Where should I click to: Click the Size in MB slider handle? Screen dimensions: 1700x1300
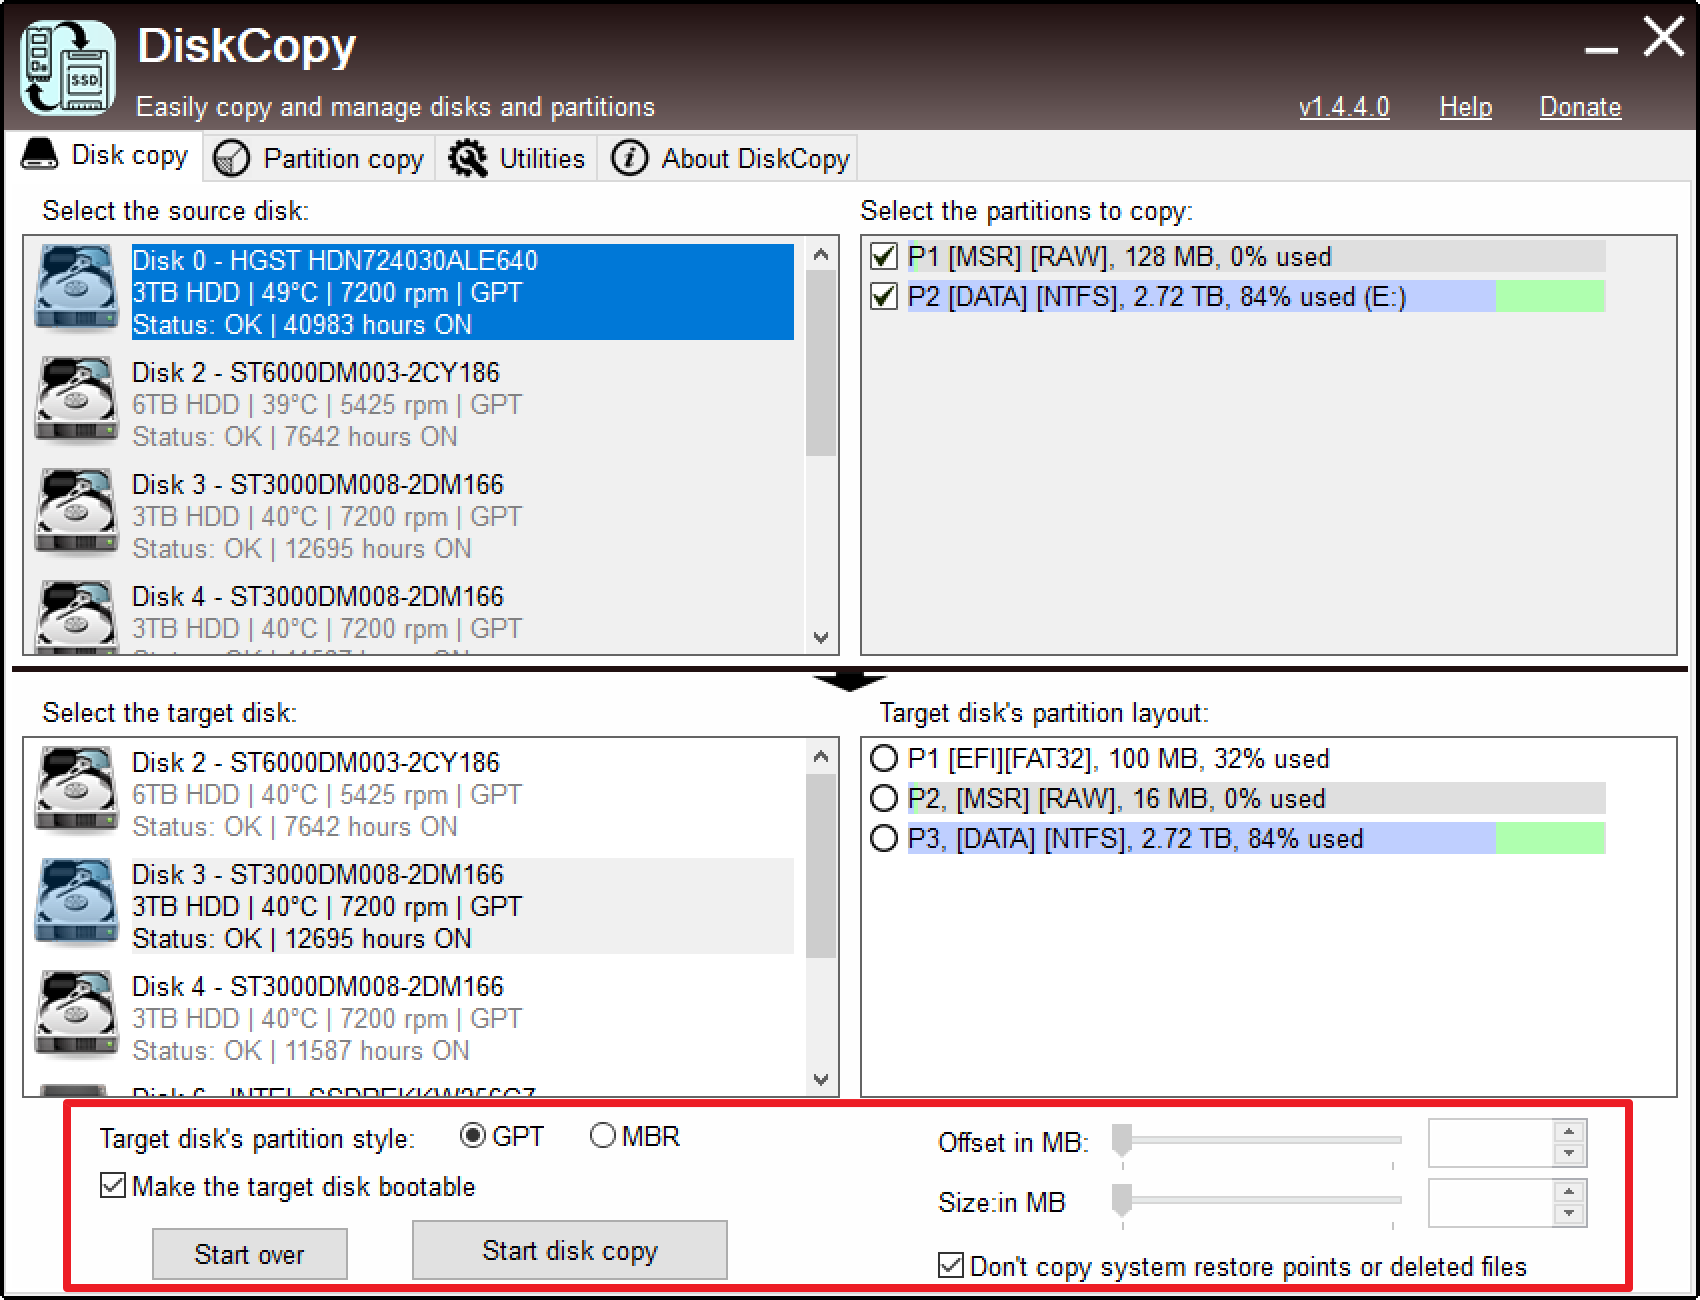[x=1122, y=1200]
